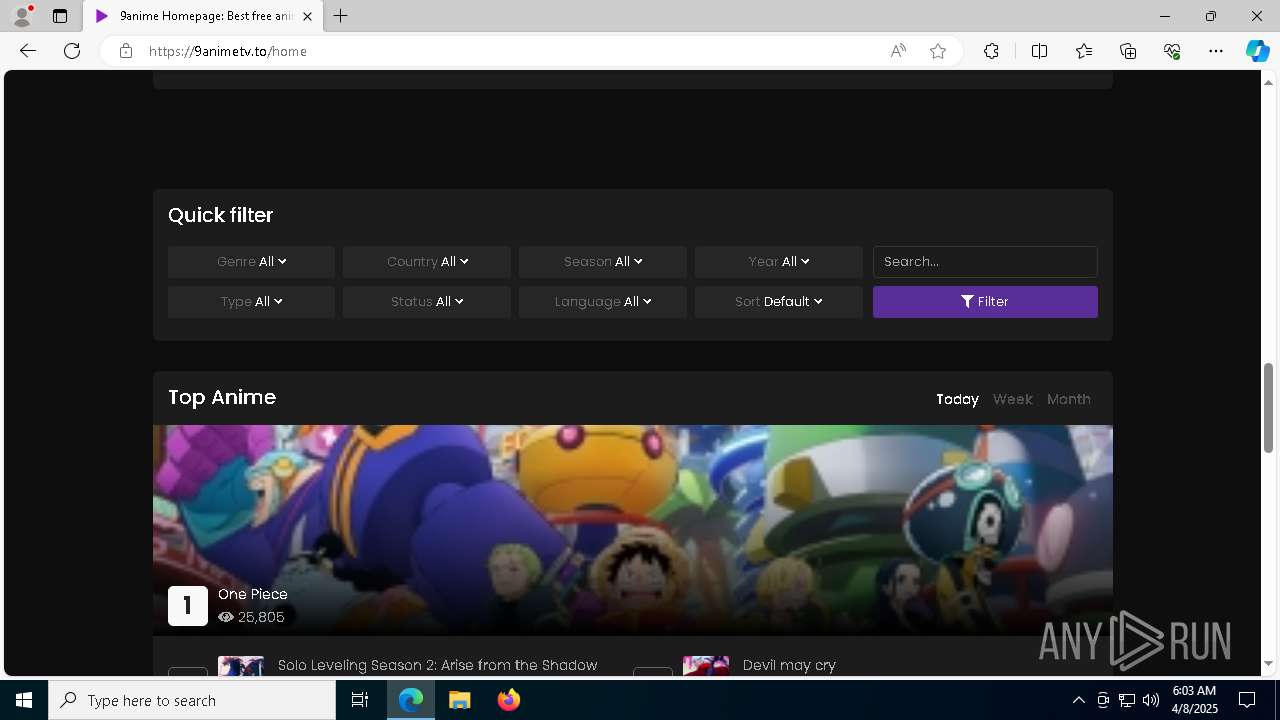The width and height of the screenshot is (1280, 720).
Task: Open Task View on taskbar
Action: point(360,700)
